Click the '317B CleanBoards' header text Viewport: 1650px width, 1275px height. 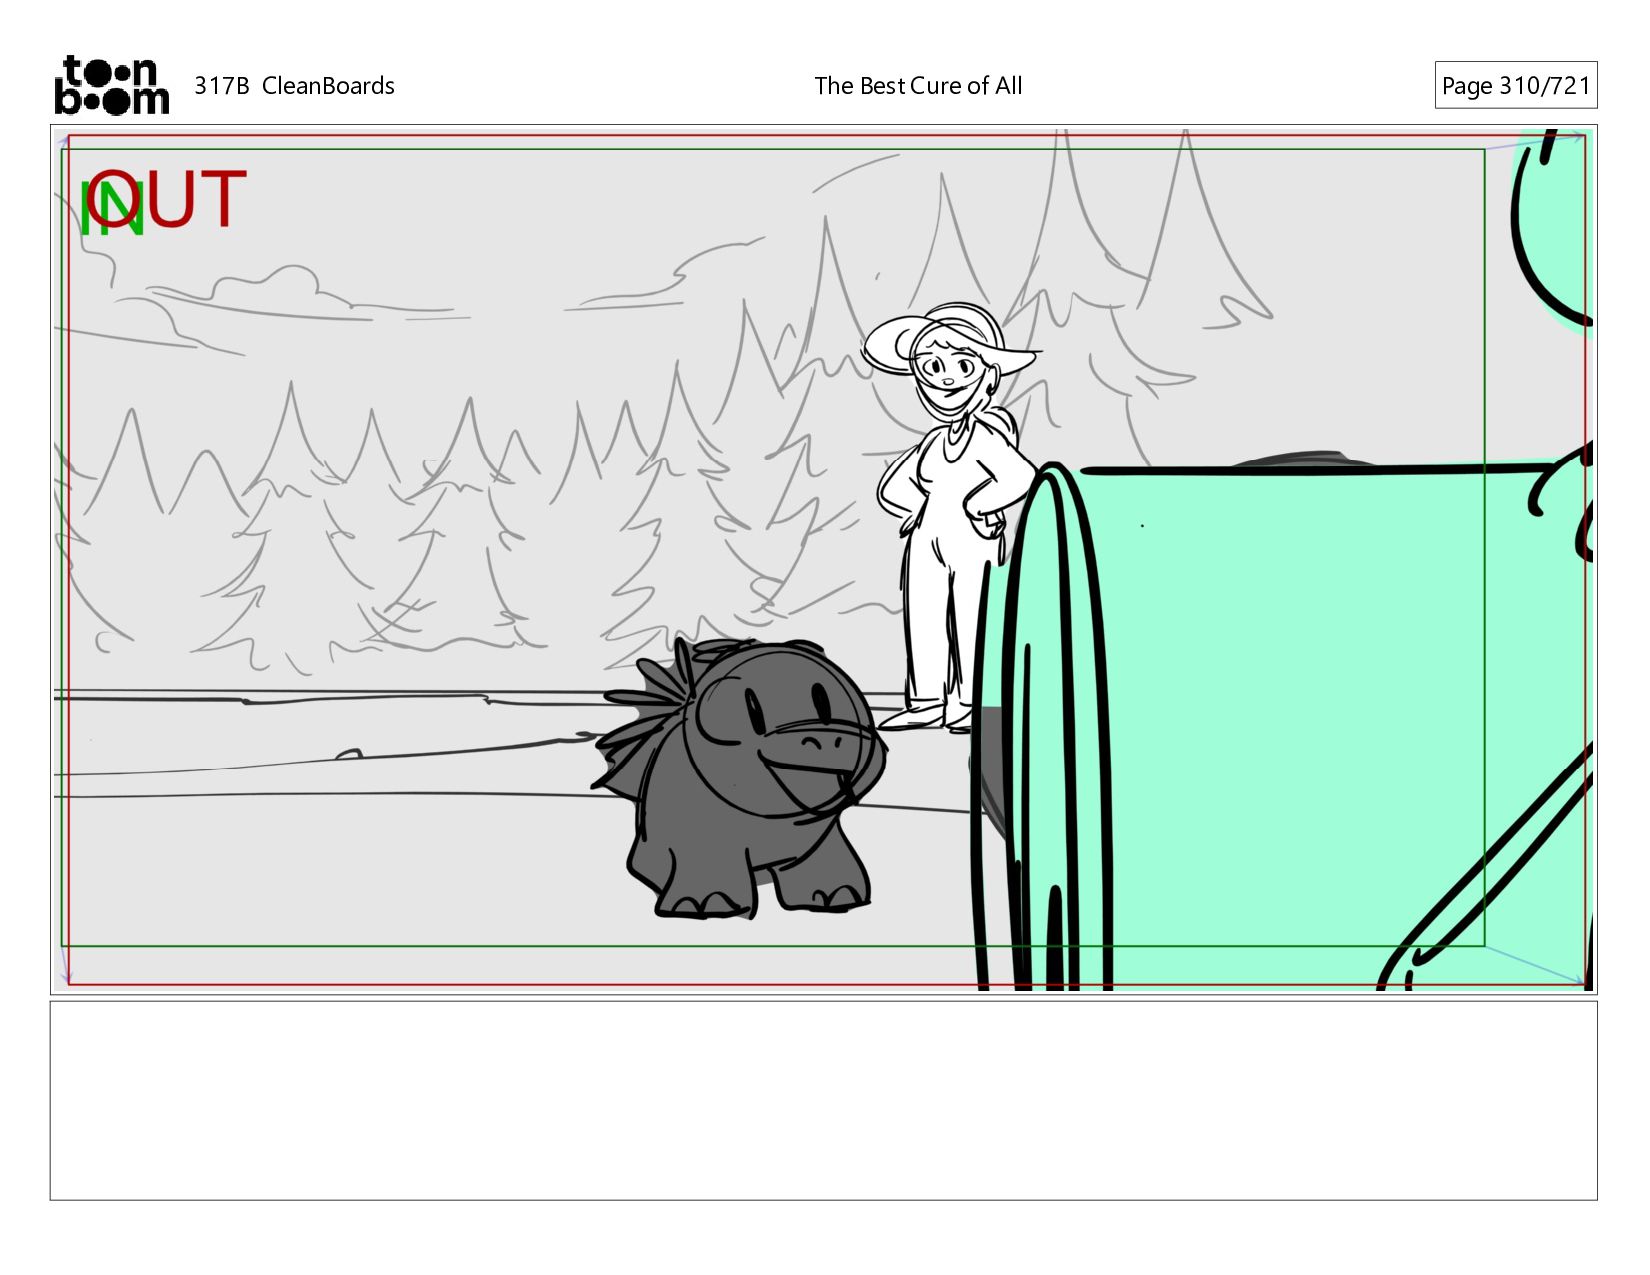(x=294, y=86)
